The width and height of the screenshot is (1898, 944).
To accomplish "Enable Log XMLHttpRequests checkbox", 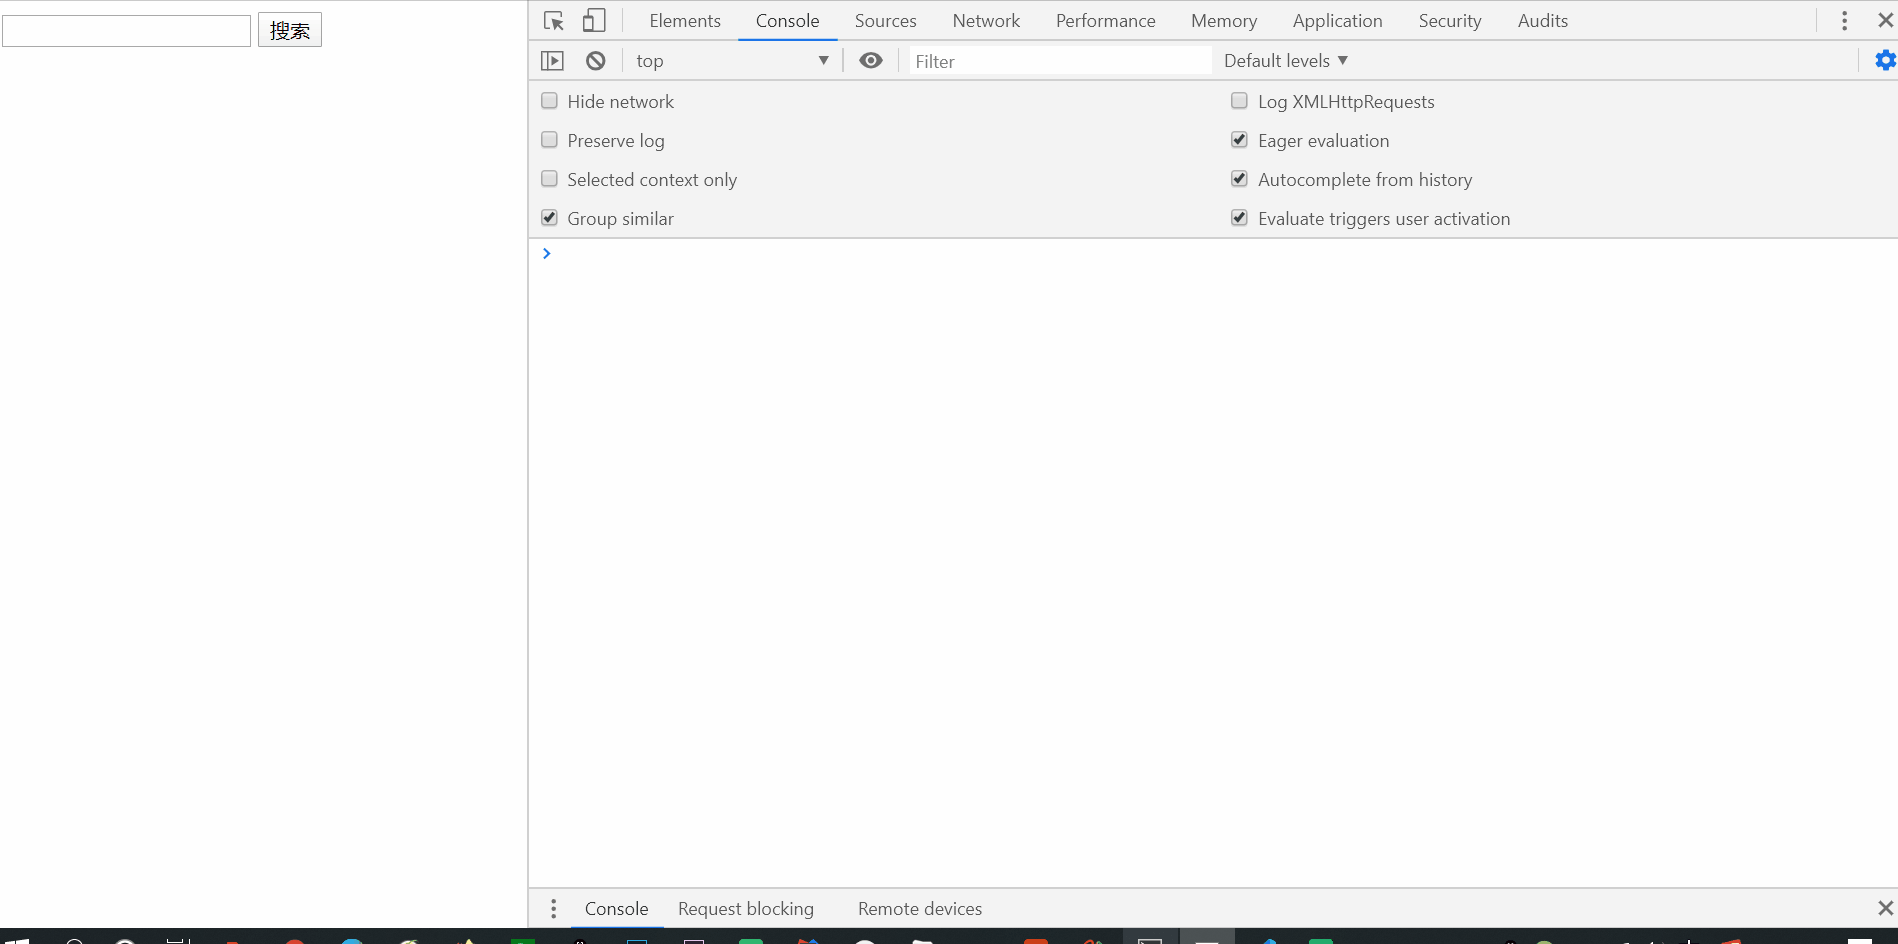I will coord(1239,101).
